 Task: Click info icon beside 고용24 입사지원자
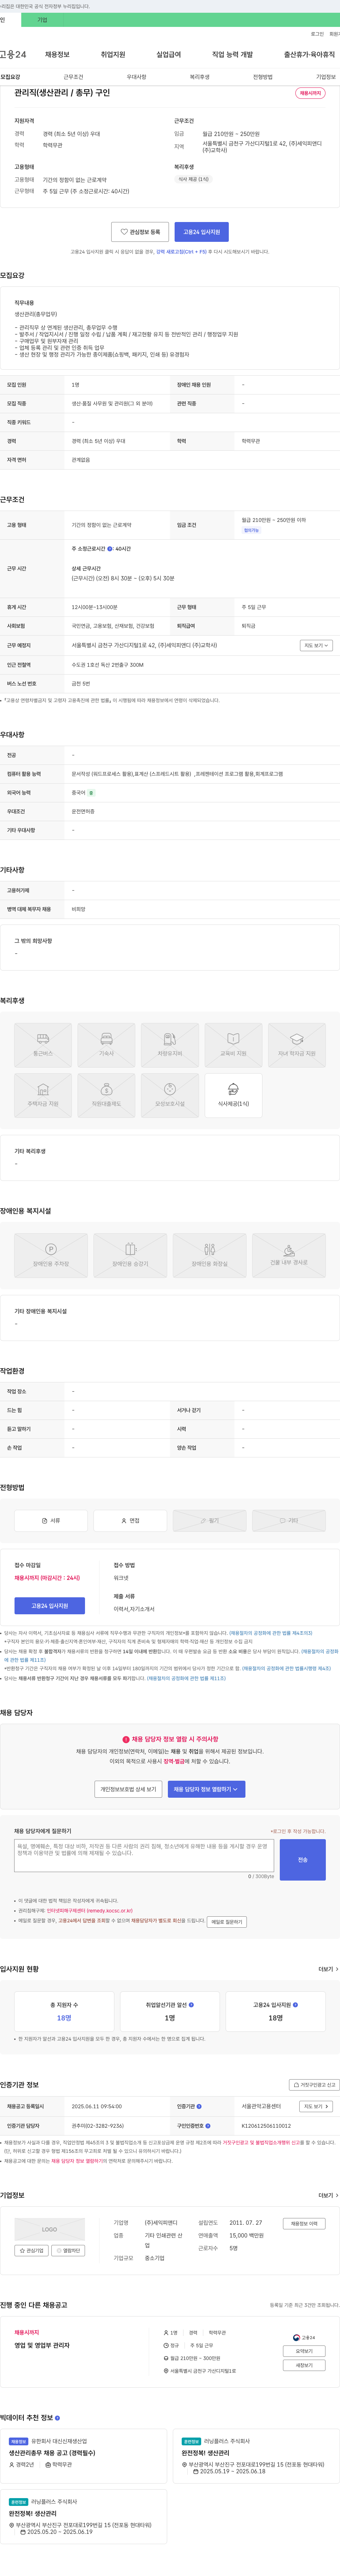click(x=295, y=2005)
